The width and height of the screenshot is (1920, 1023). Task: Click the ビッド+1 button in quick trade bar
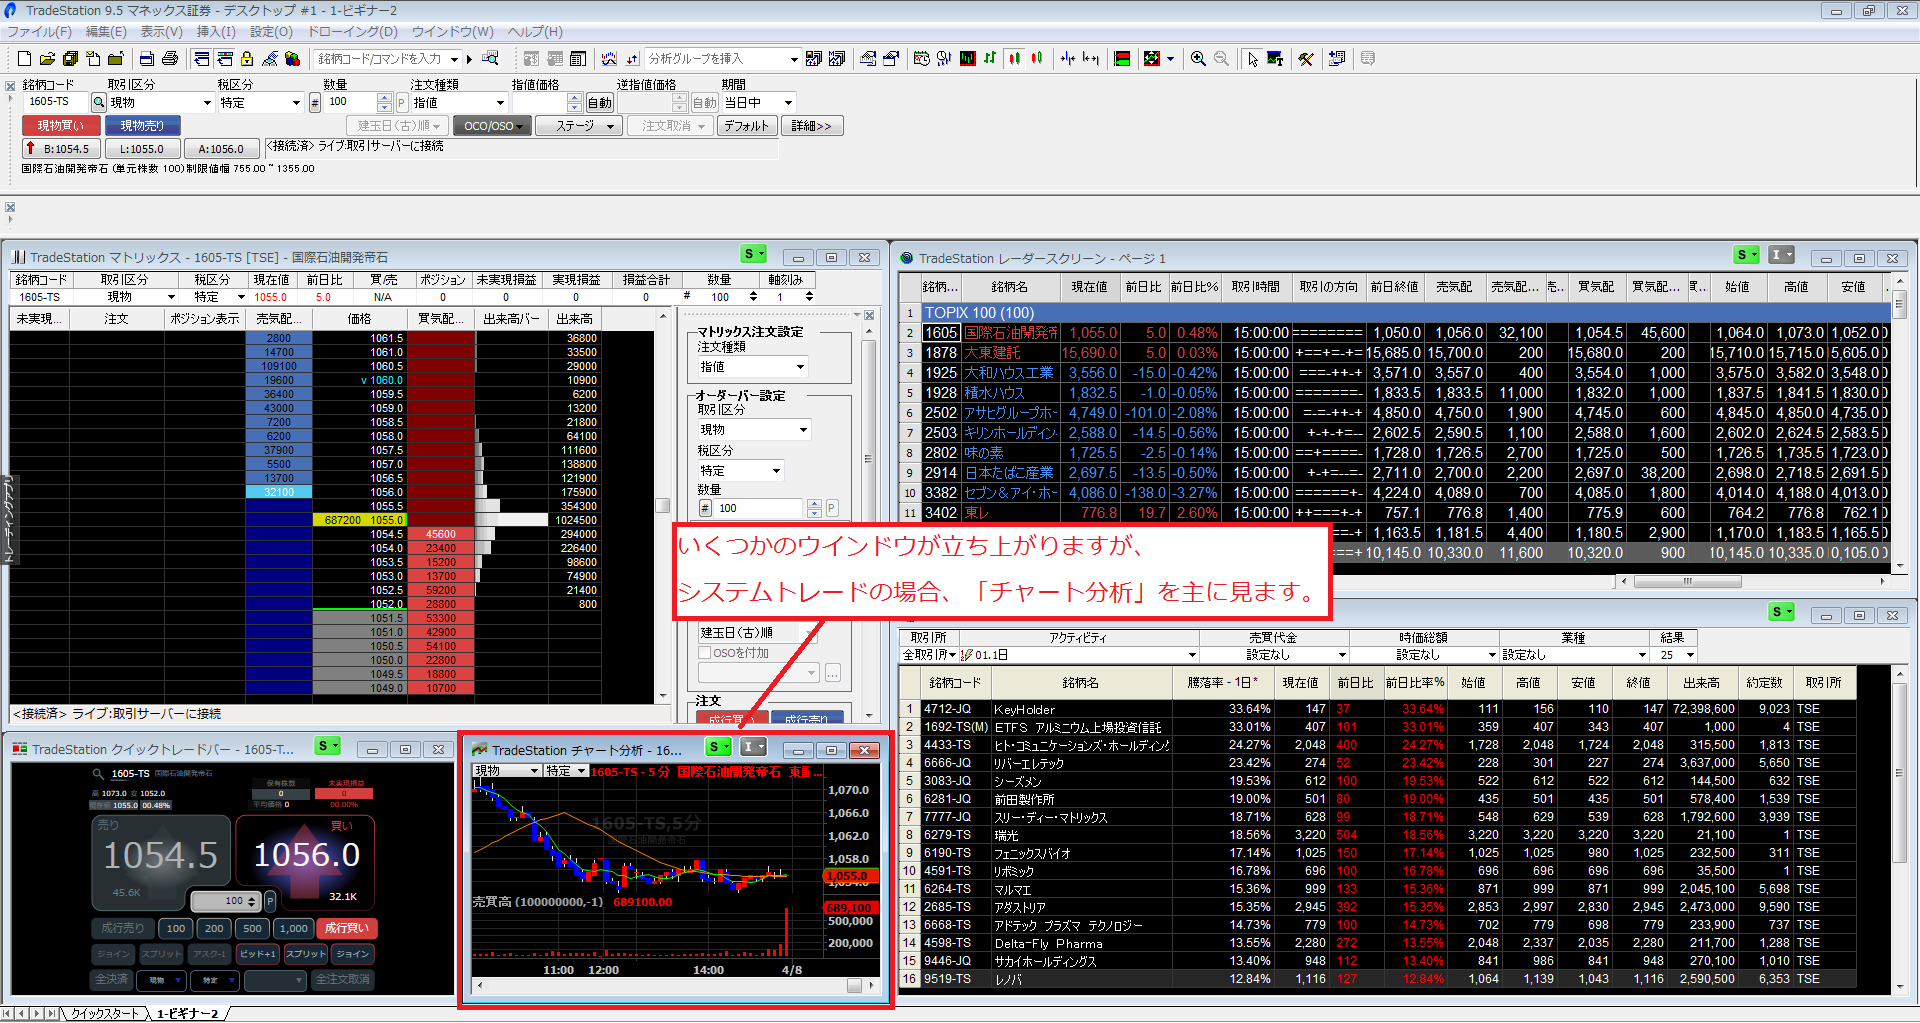[x=258, y=954]
